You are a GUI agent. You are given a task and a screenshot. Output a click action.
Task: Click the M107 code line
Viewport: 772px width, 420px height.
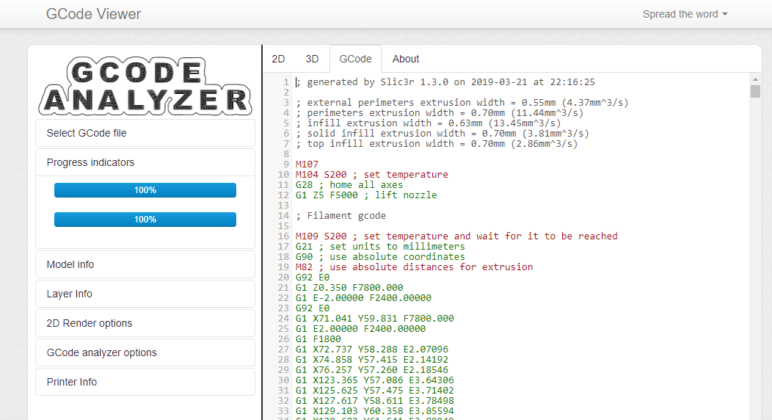click(x=307, y=164)
